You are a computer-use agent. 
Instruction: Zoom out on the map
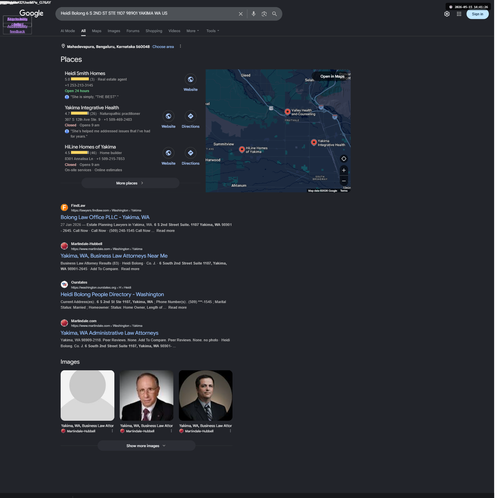click(344, 181)
